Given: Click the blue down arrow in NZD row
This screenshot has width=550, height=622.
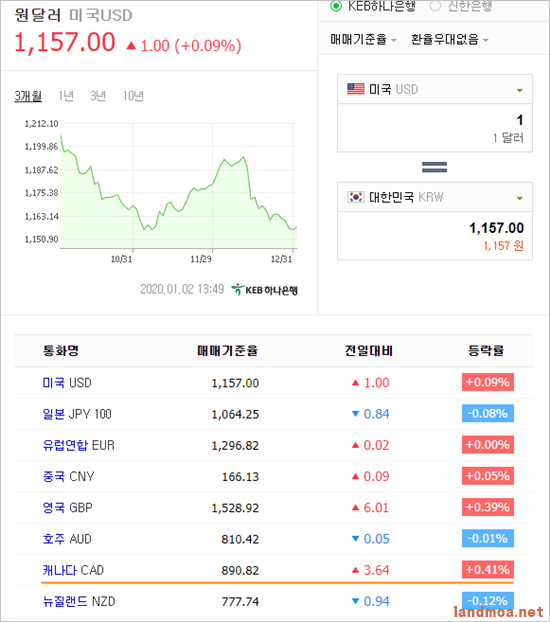Looking at the screenshot, I should click(x=356, y=601).
